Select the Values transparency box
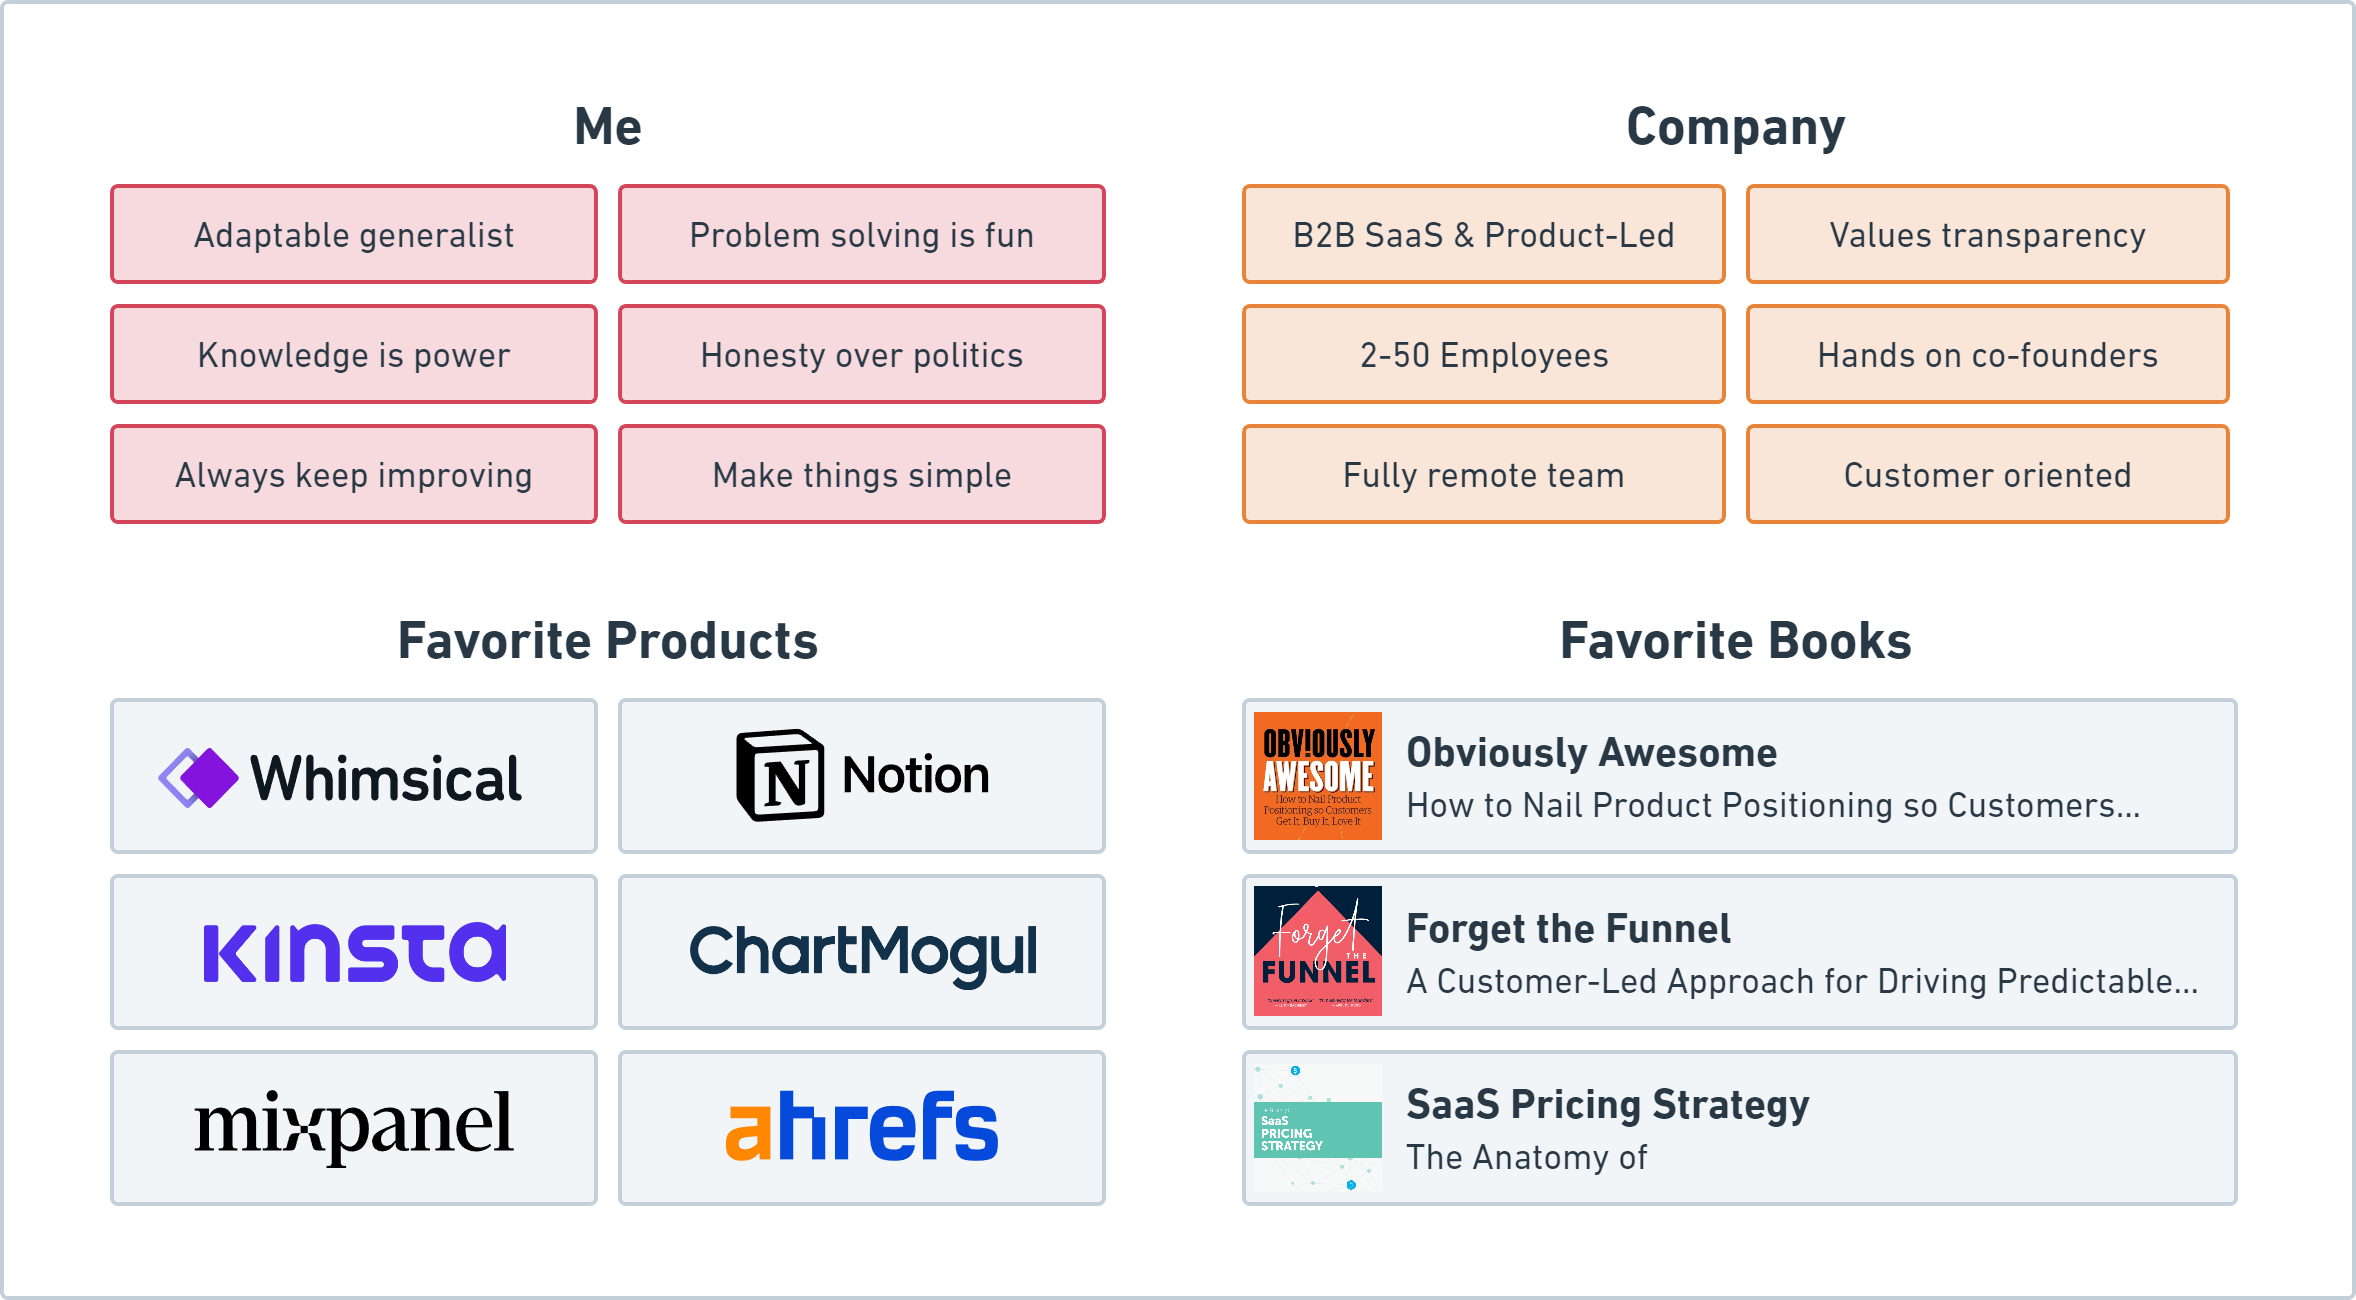 point(1987,235)
